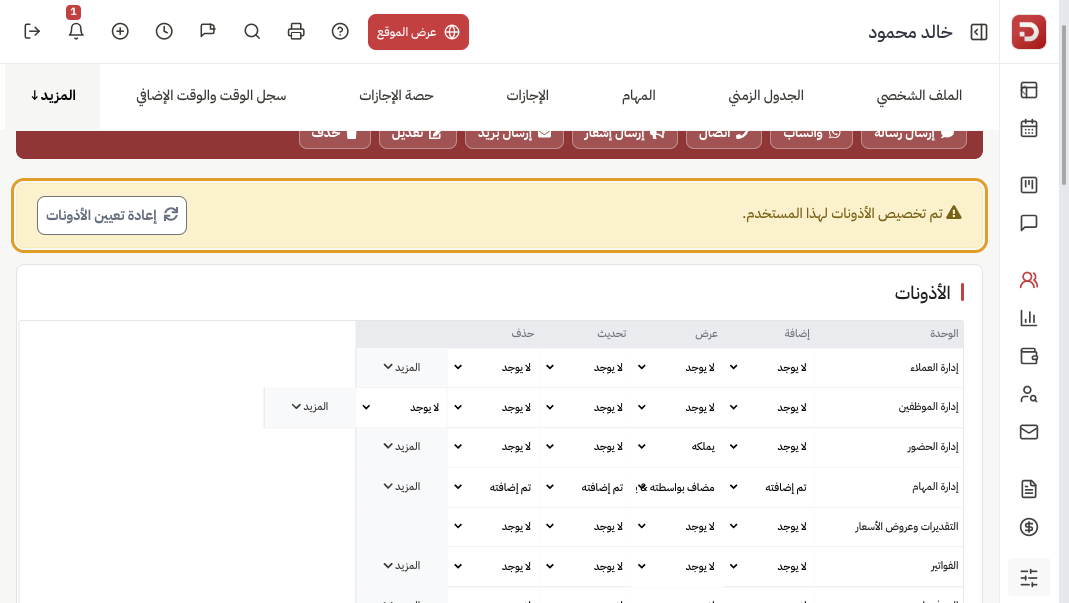Open حذف dropdown for التقديرات وعروض الأسعار
This screenshot has width=1069, height=603.
pos(494,527)
